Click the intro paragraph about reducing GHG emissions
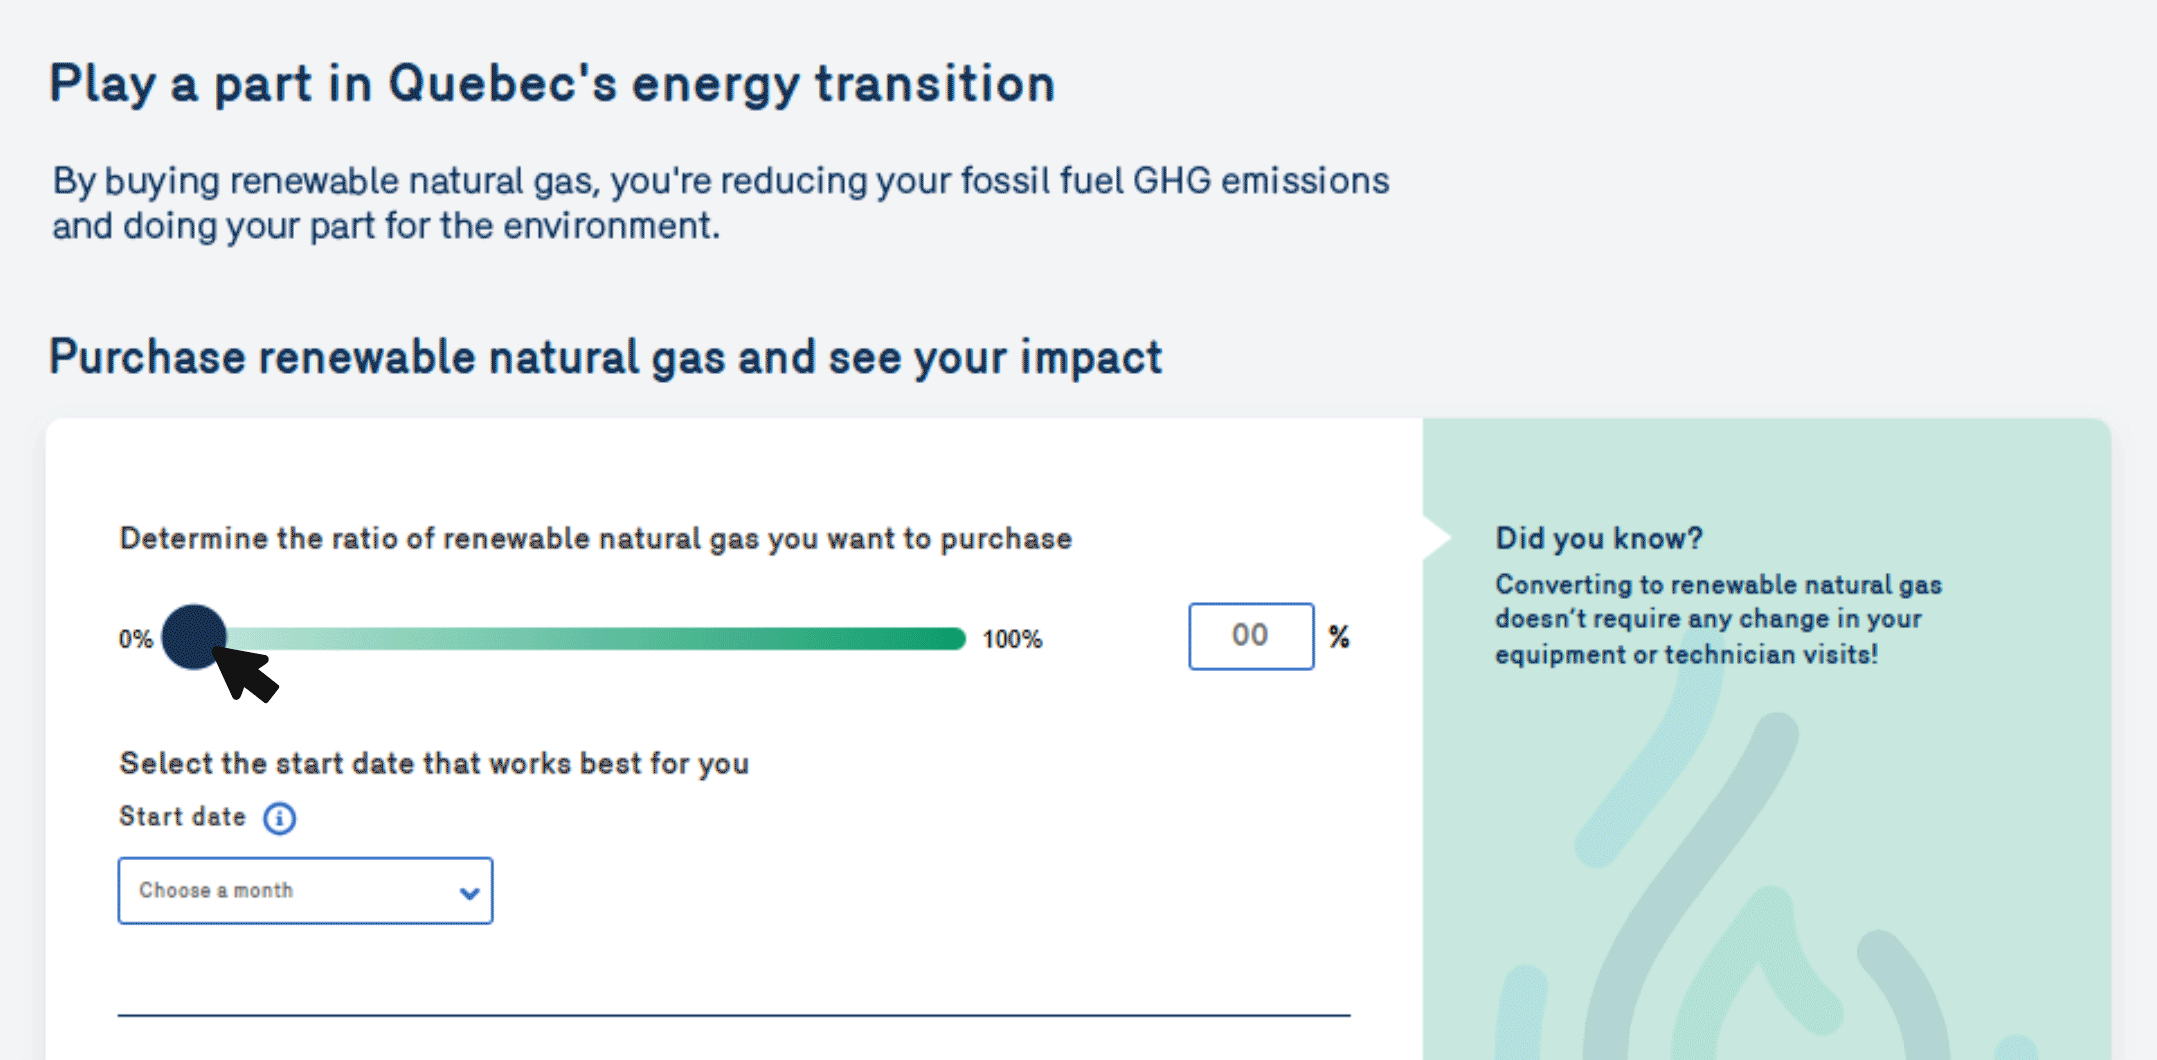 tap(720, 203)
